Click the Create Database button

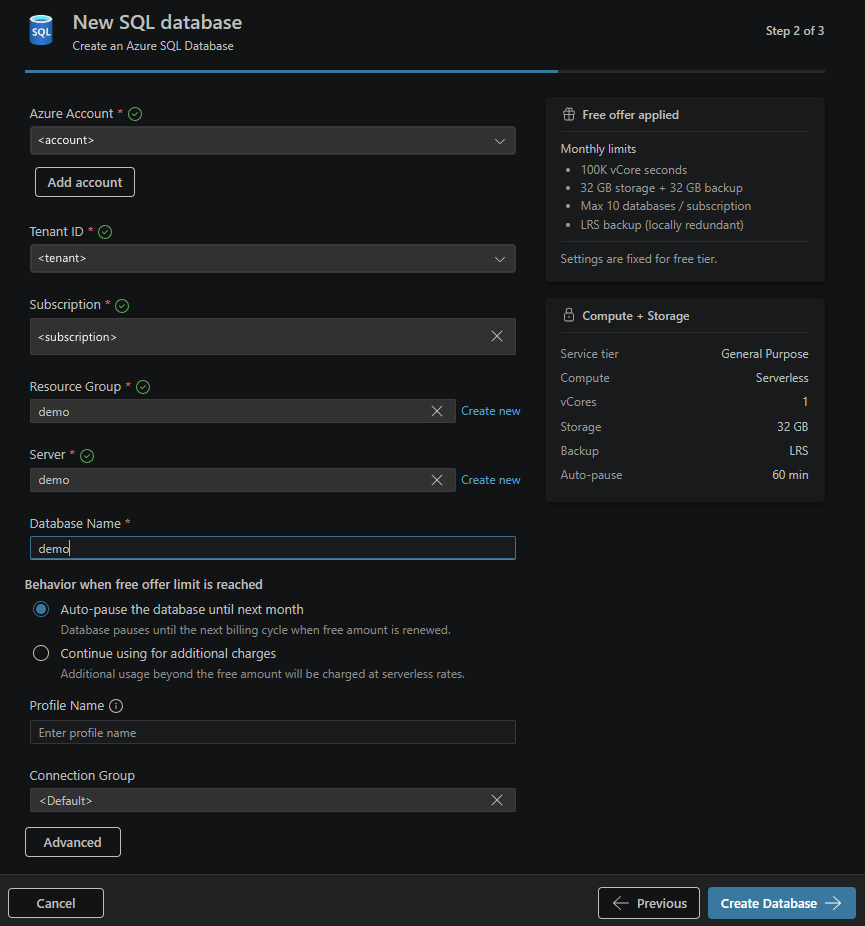[x=782, y=903]
